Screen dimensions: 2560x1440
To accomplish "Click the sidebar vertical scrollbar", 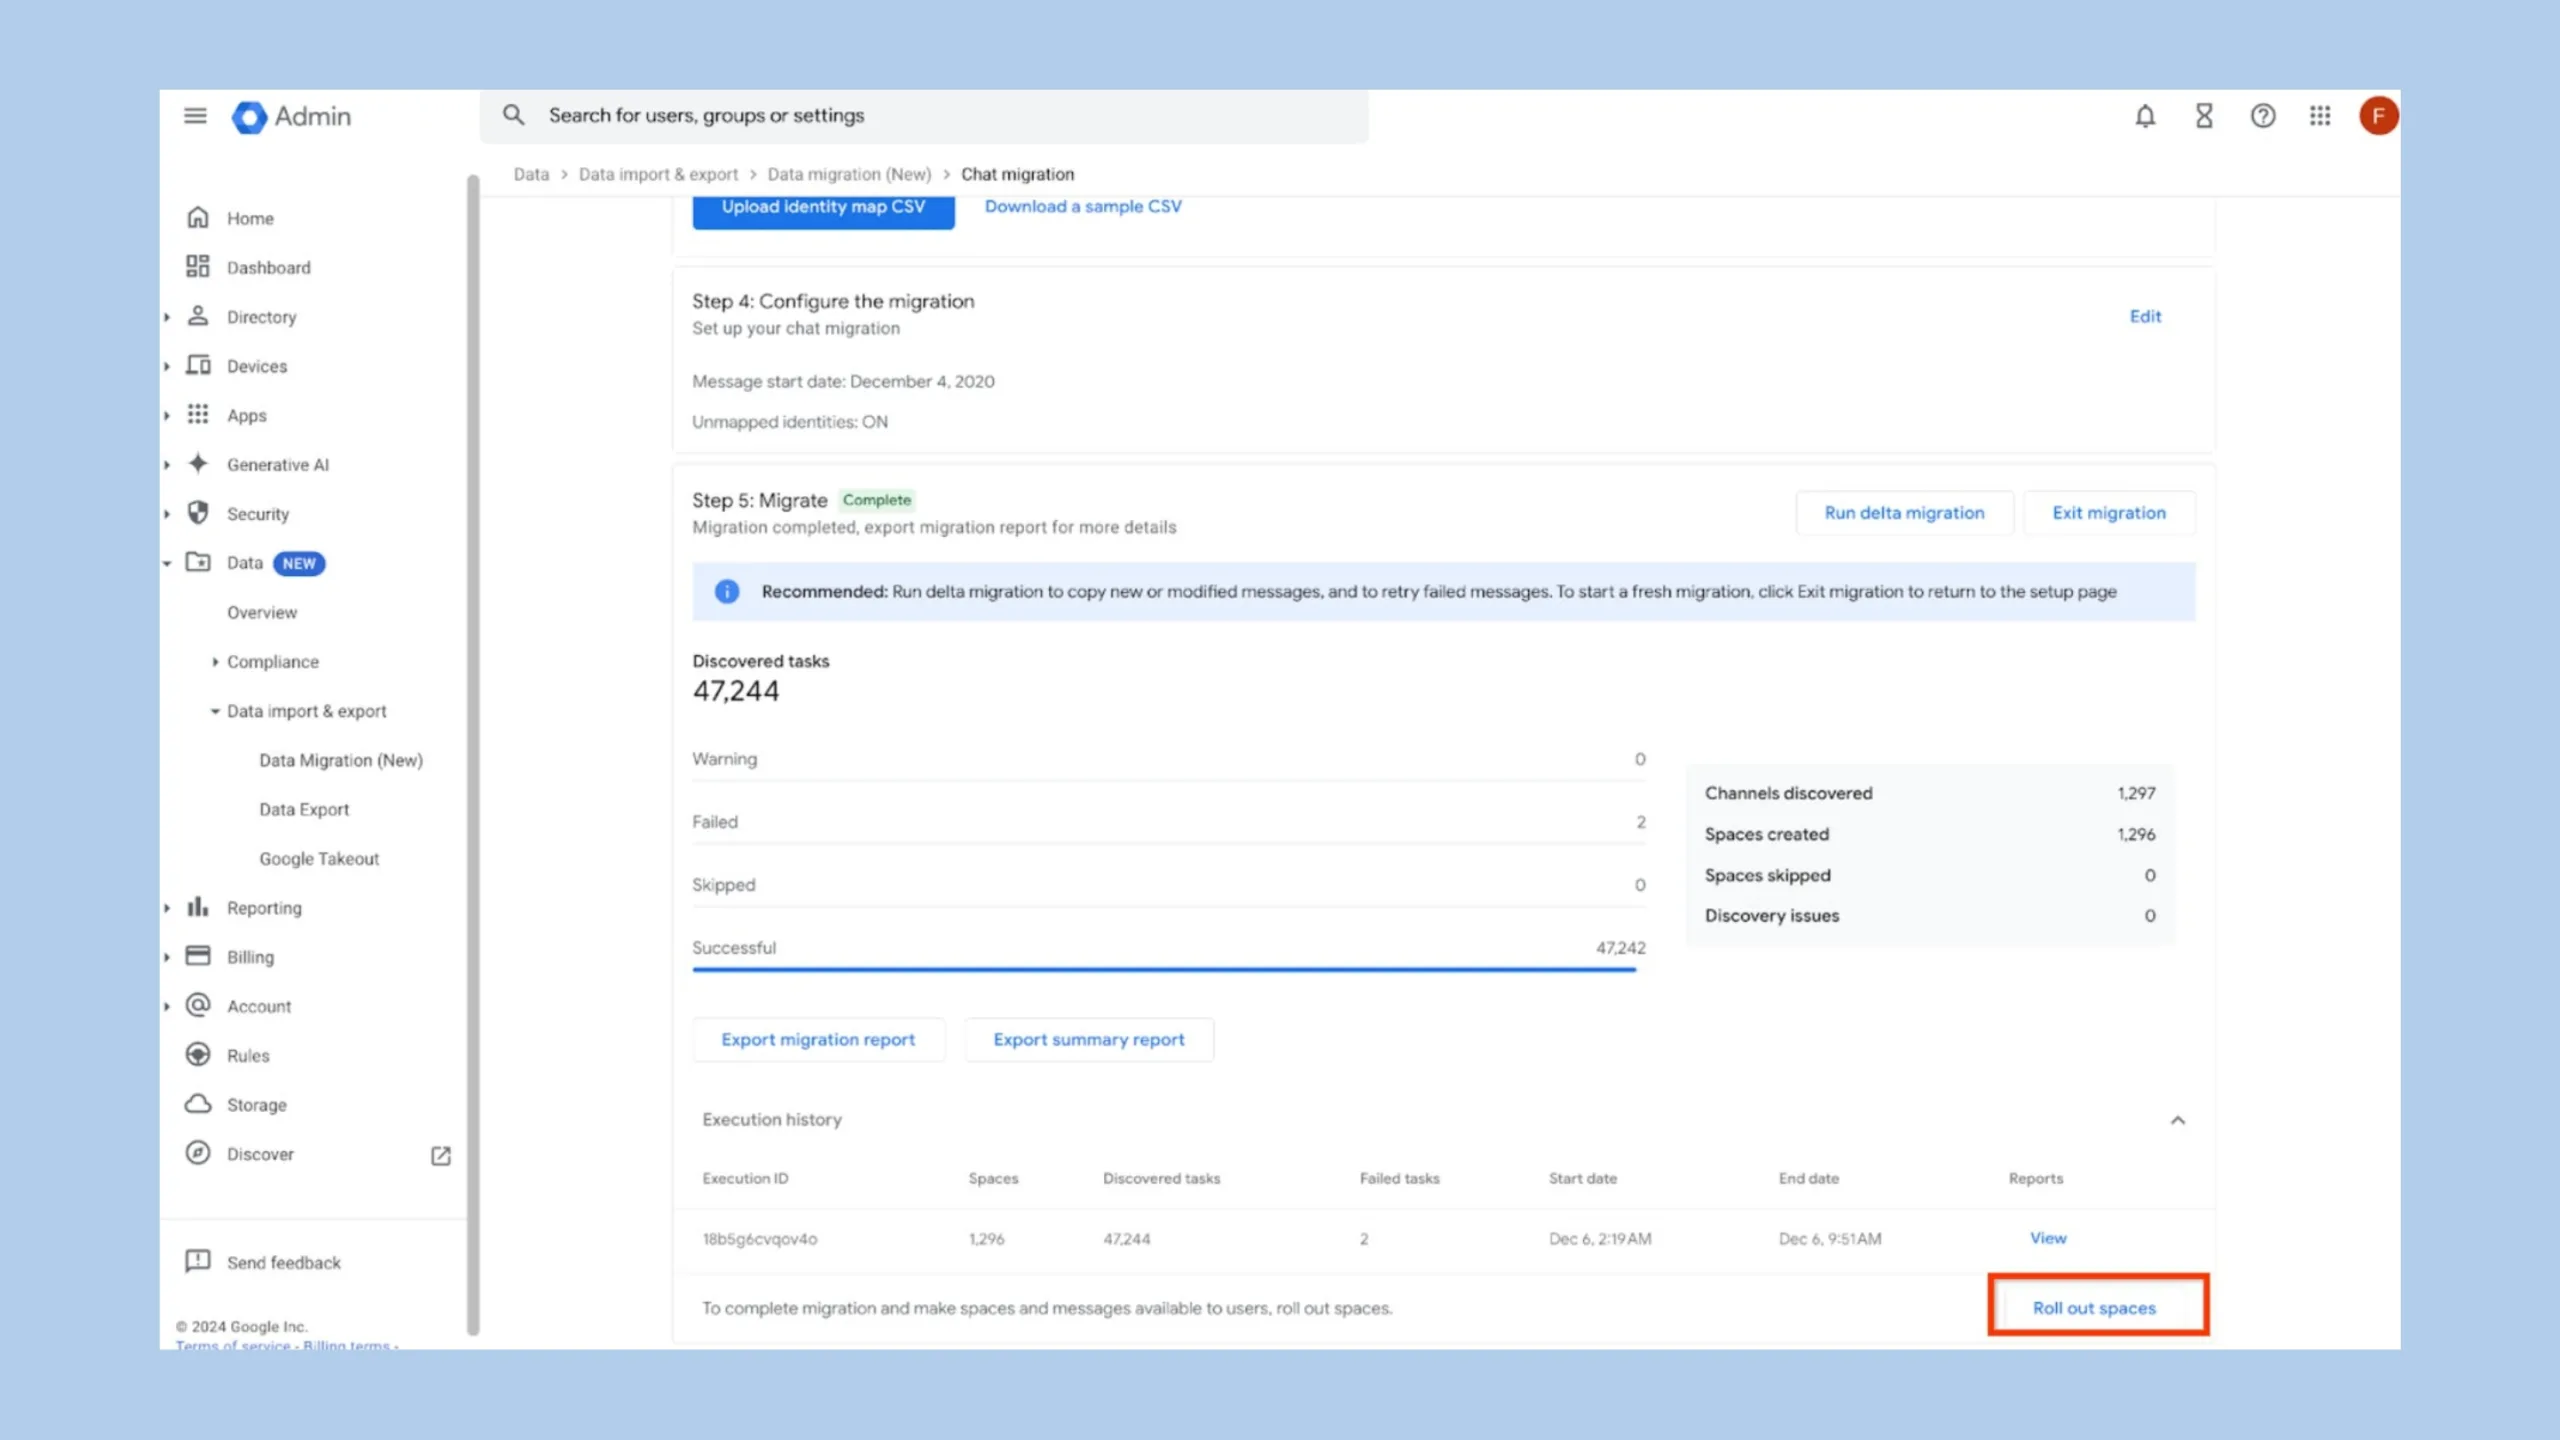I will [473, 755].
